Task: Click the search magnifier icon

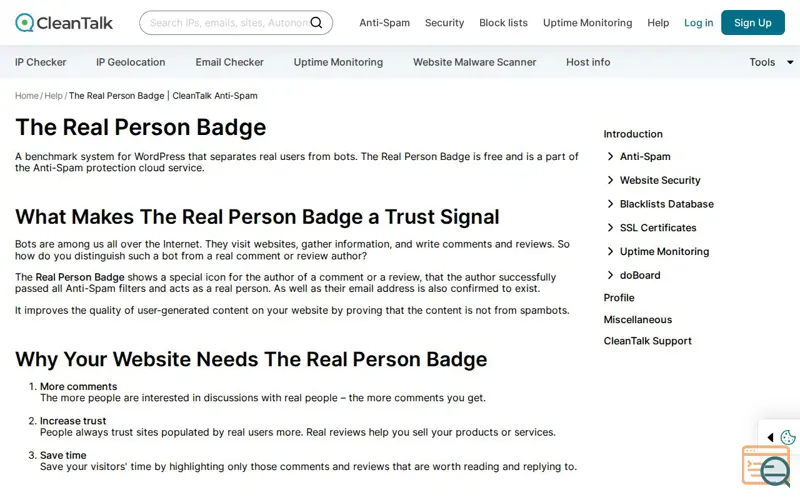Action: [316, 22]
